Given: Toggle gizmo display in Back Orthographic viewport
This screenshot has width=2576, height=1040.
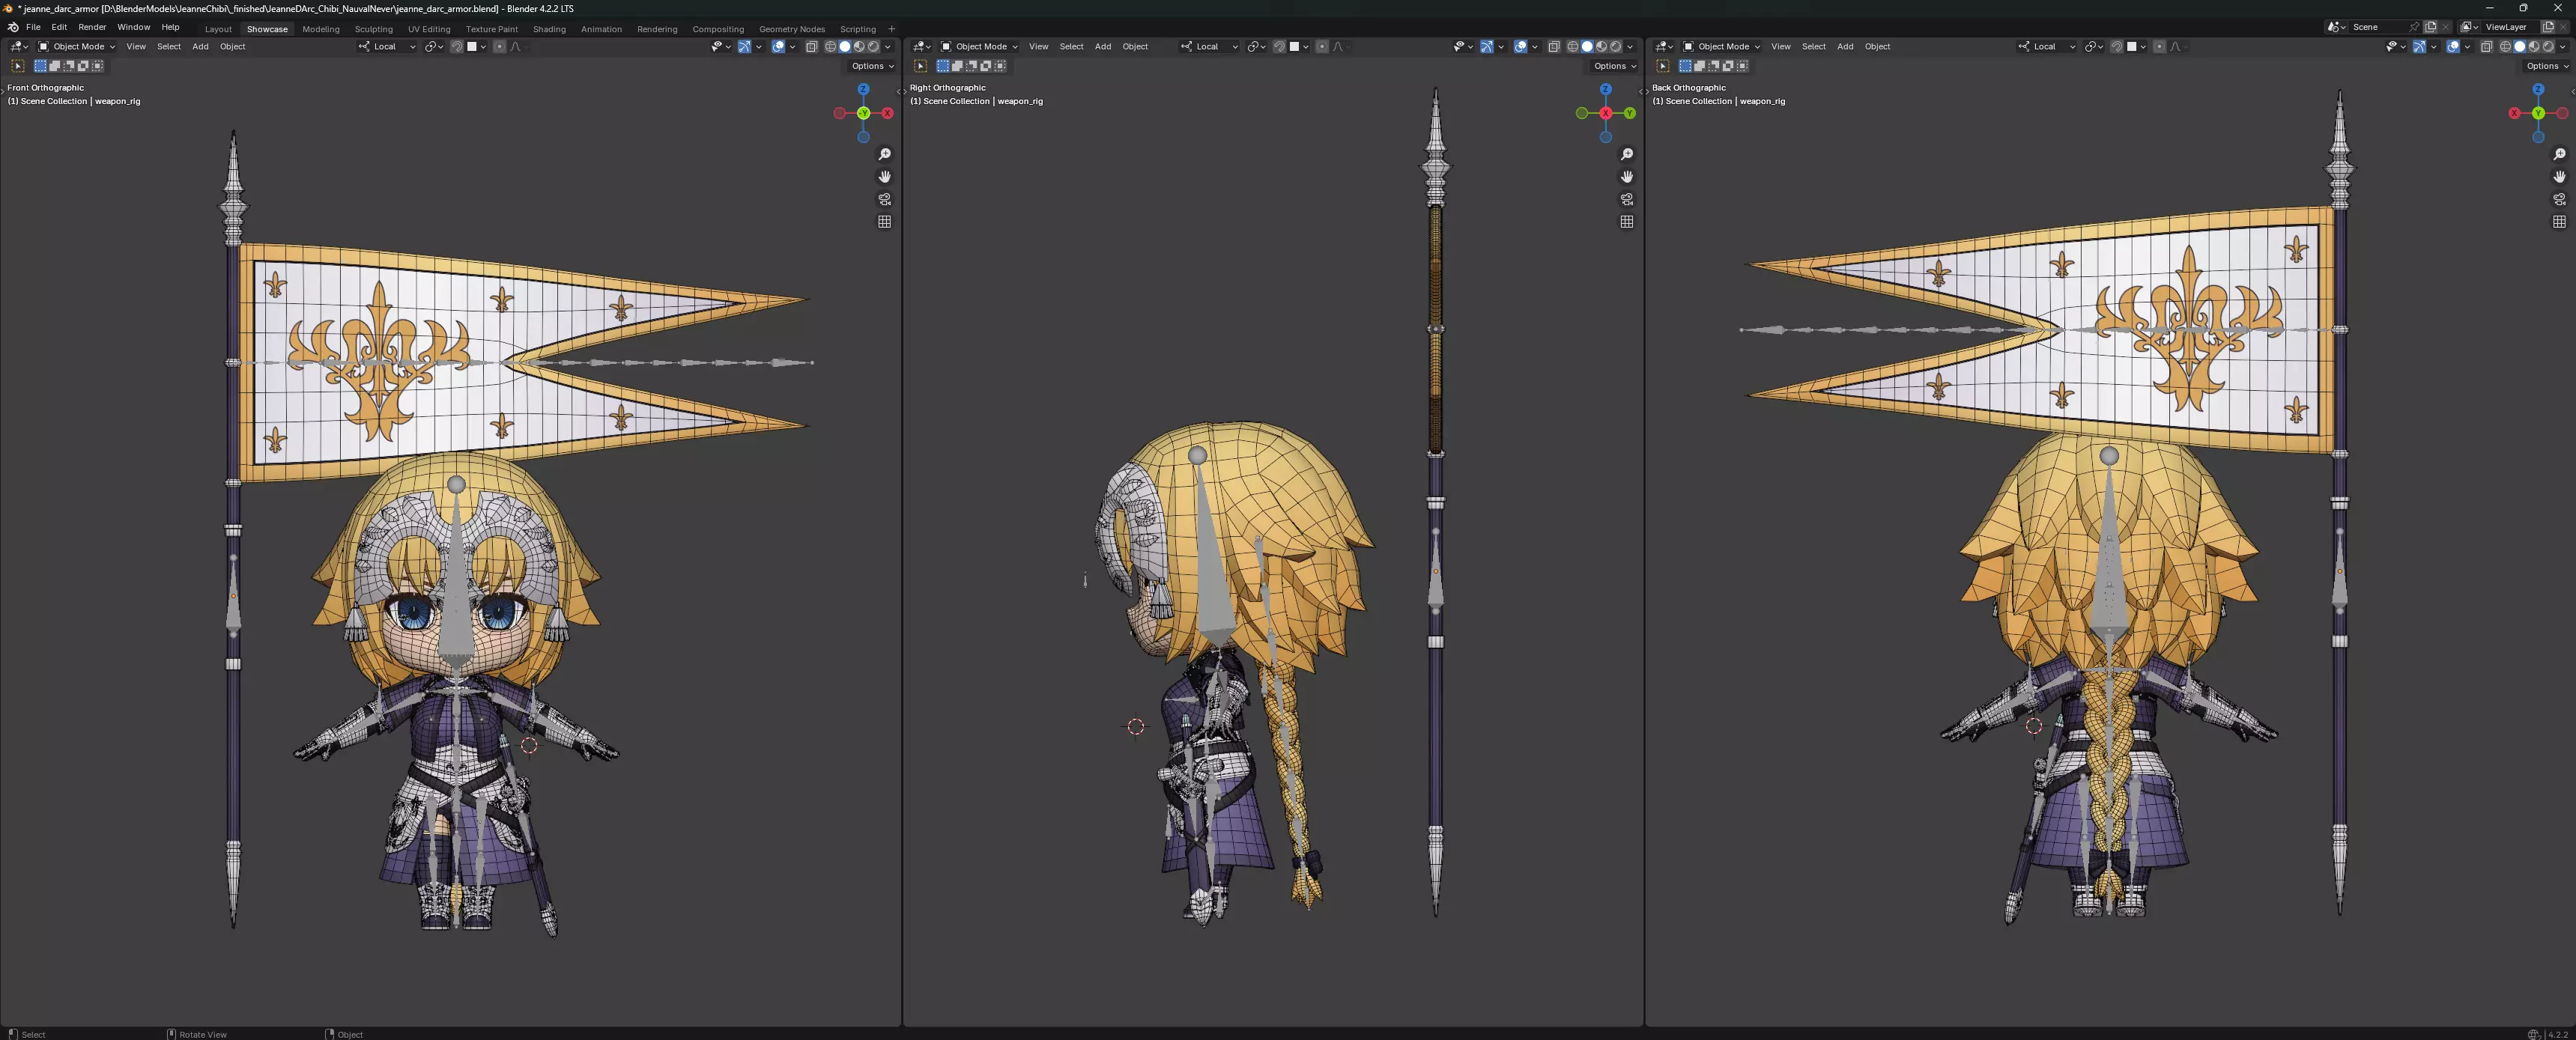Looking at the screenshot, I should click(2419, 46).
